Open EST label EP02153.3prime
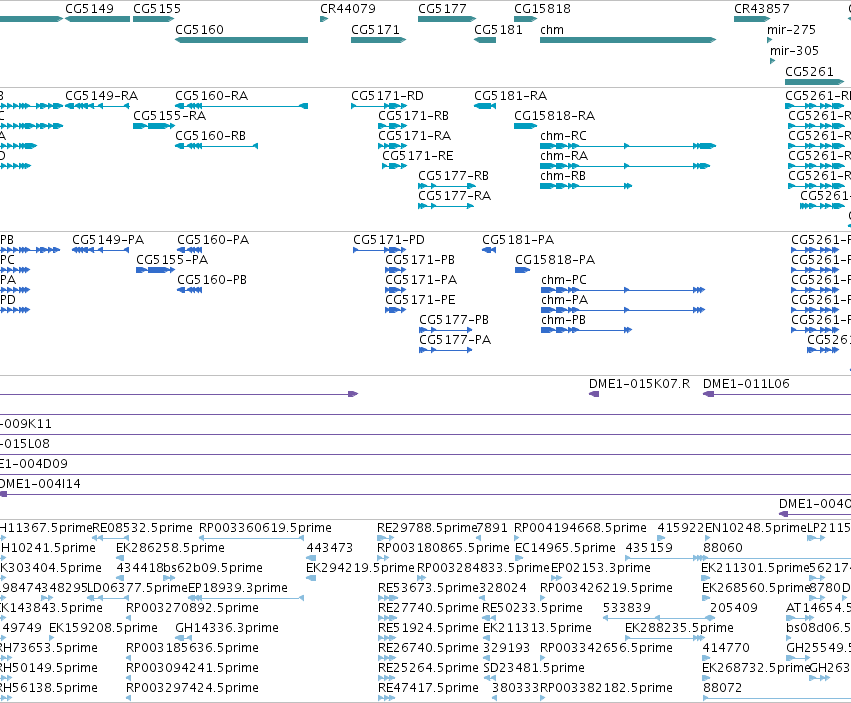The width and height of the screenshot is (851, 703). click(601, 568)
